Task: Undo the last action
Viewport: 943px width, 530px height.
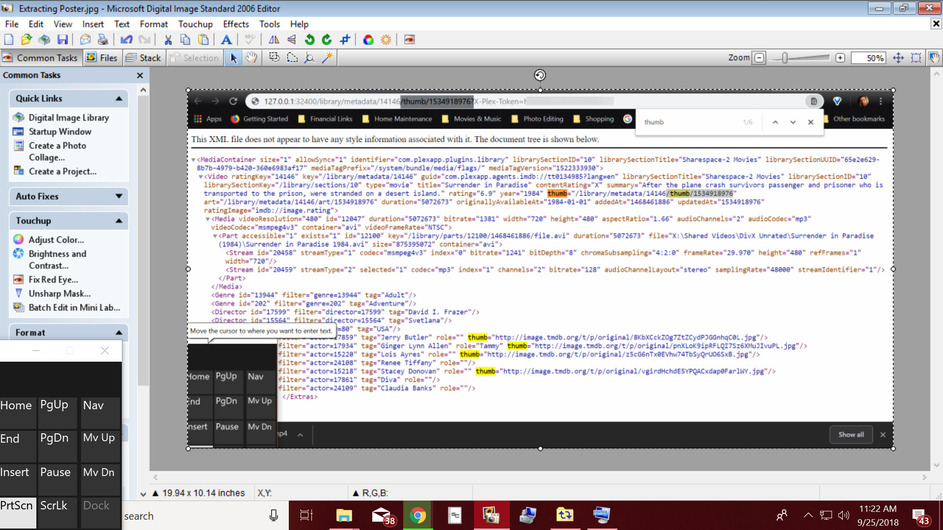Action: pyautogui.click(x=126, y=40)
